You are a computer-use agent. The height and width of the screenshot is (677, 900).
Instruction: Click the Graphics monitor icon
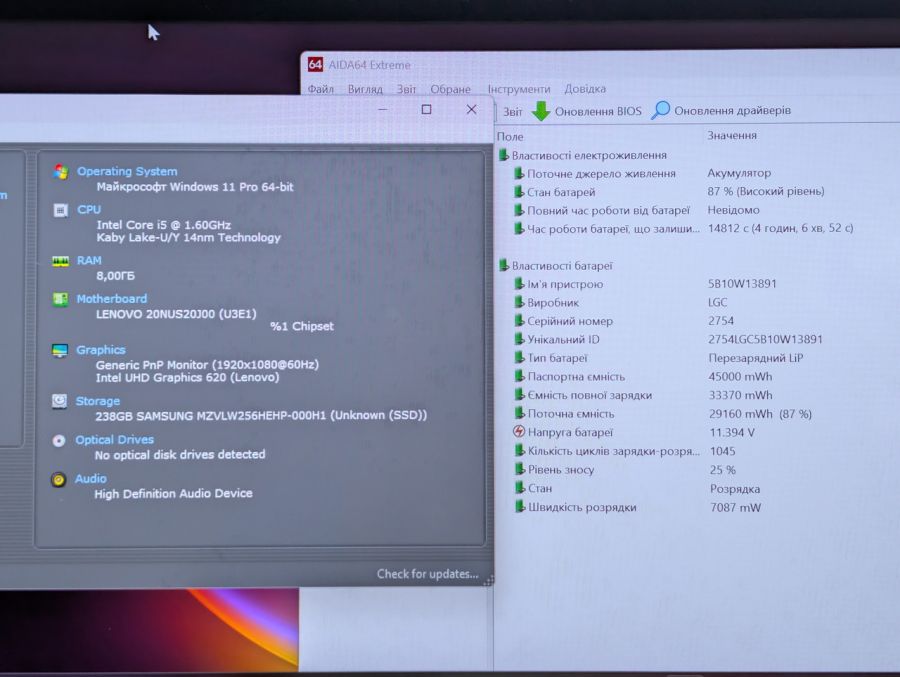tap(60, 350)
